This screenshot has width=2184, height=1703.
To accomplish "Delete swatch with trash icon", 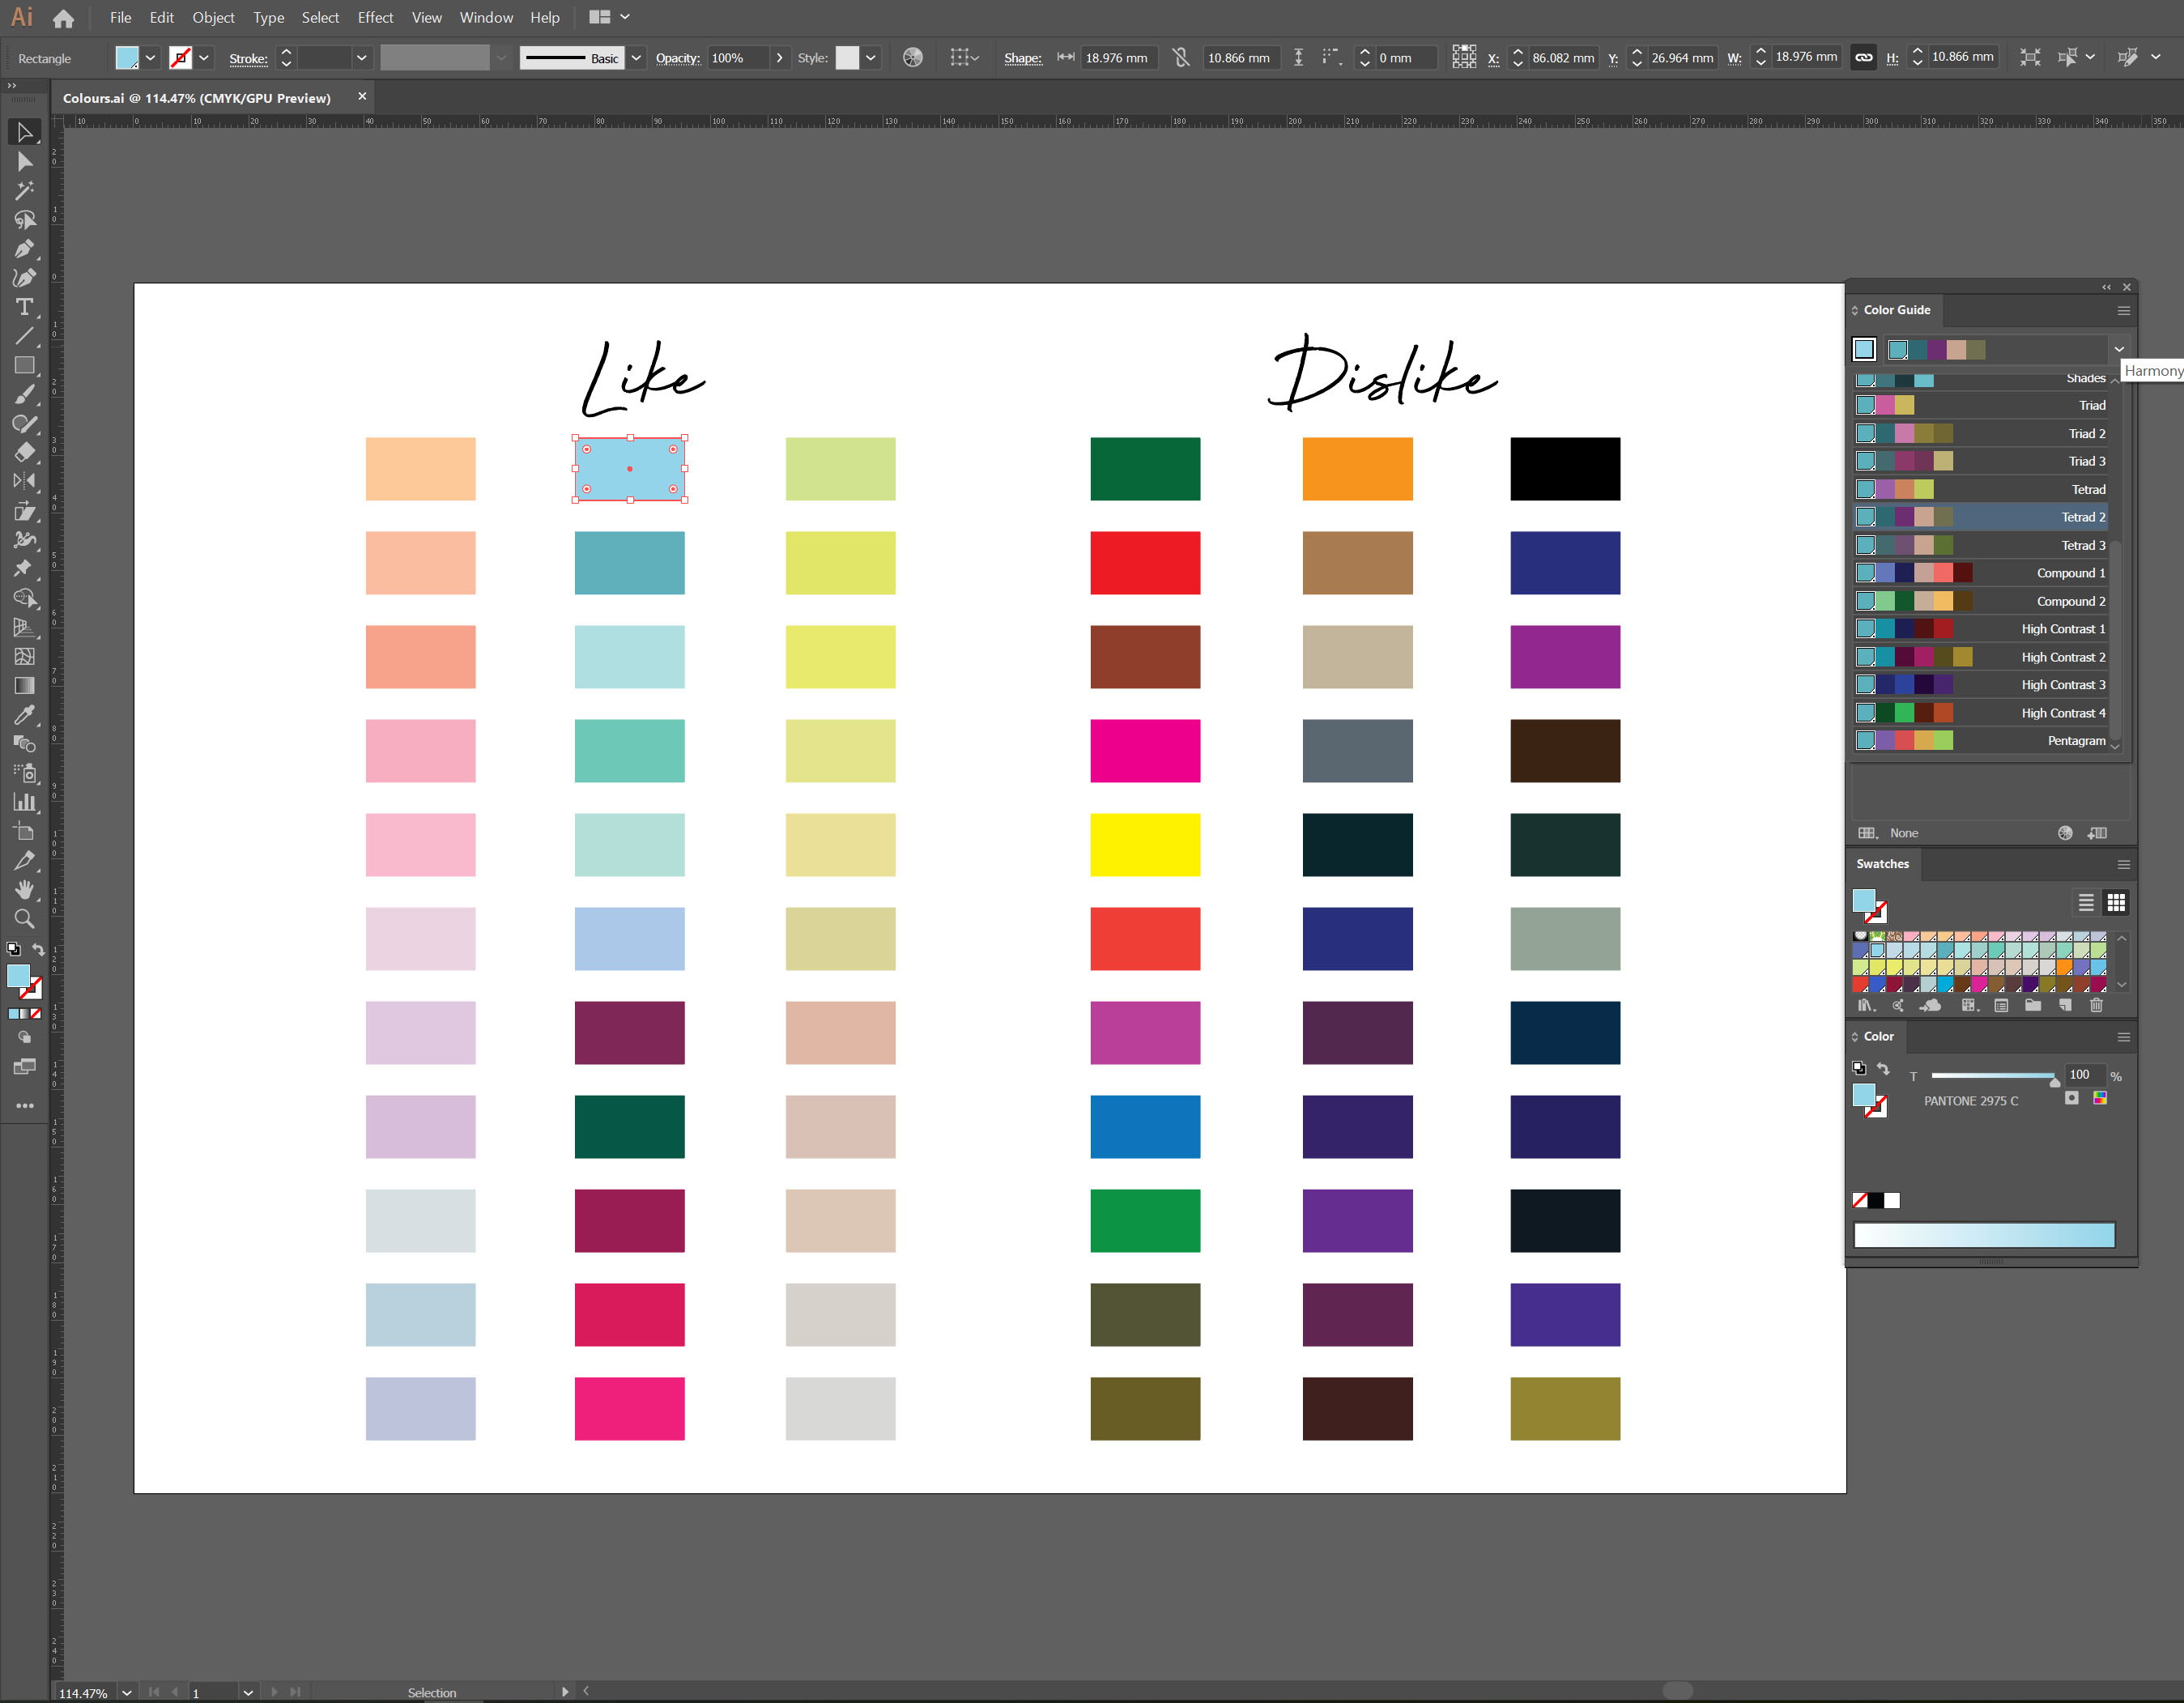I will [x=2096, y=1005].
